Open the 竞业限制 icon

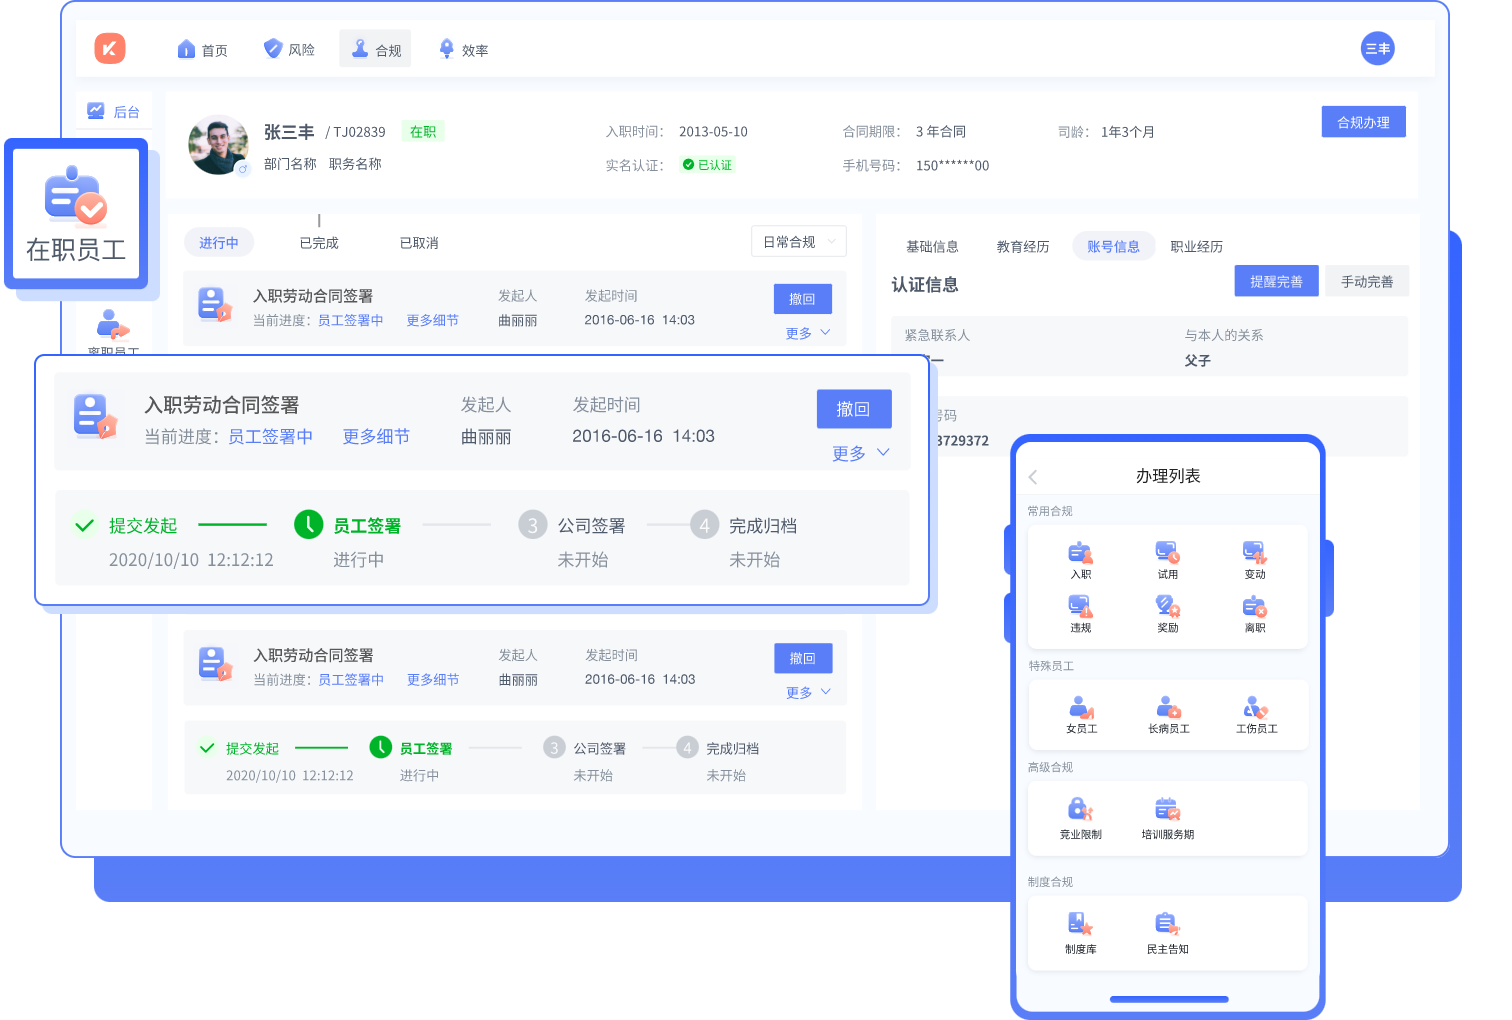[1080, 810]
